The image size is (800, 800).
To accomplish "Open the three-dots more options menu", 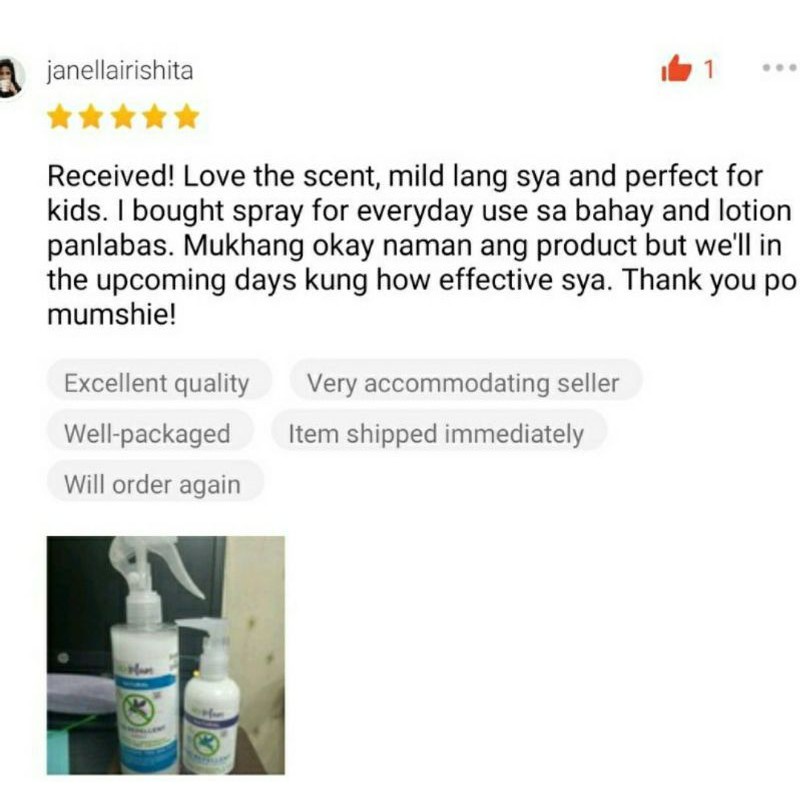I will 780,67.
